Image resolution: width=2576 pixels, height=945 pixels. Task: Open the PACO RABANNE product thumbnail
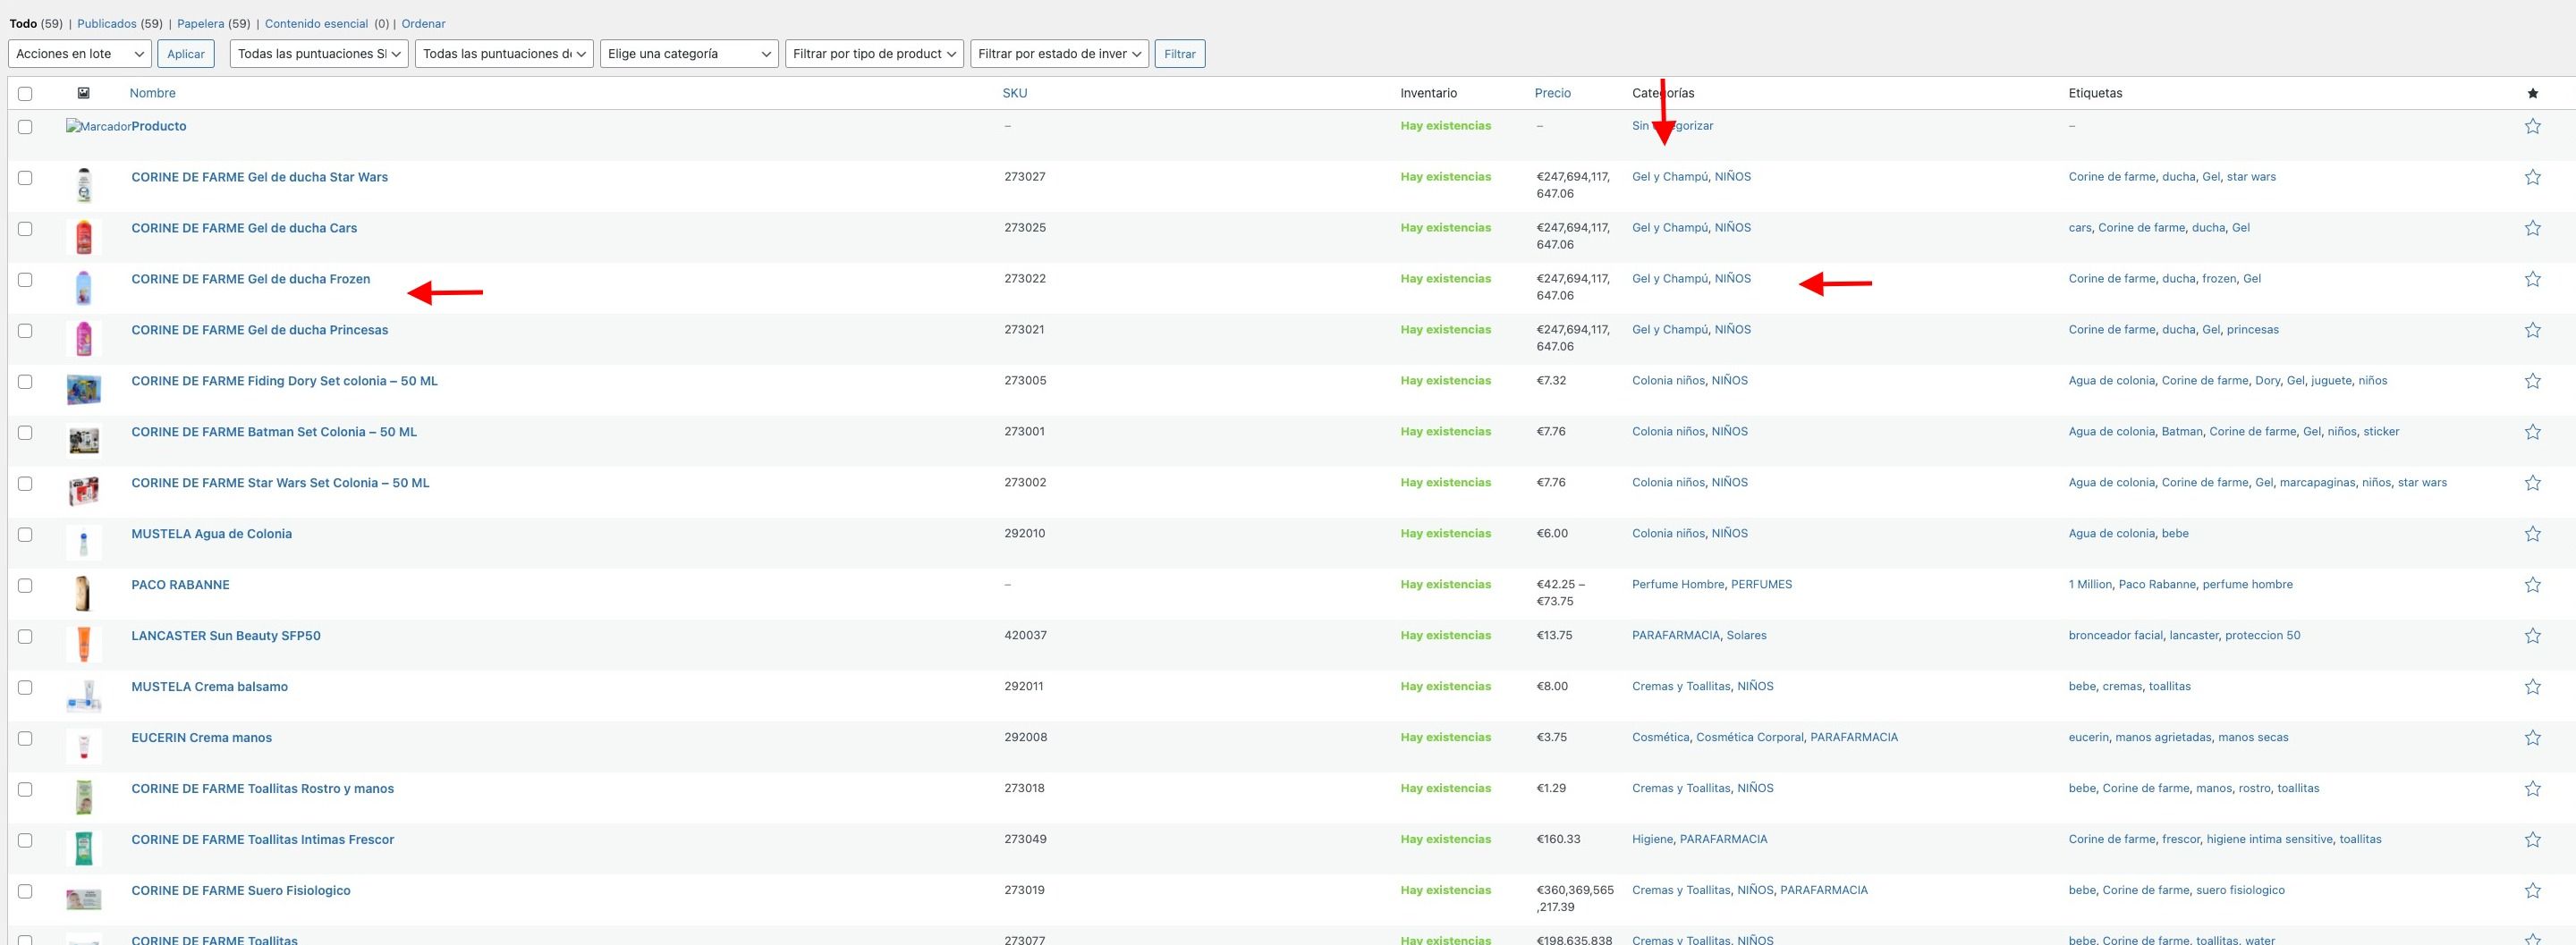point(84,594)
